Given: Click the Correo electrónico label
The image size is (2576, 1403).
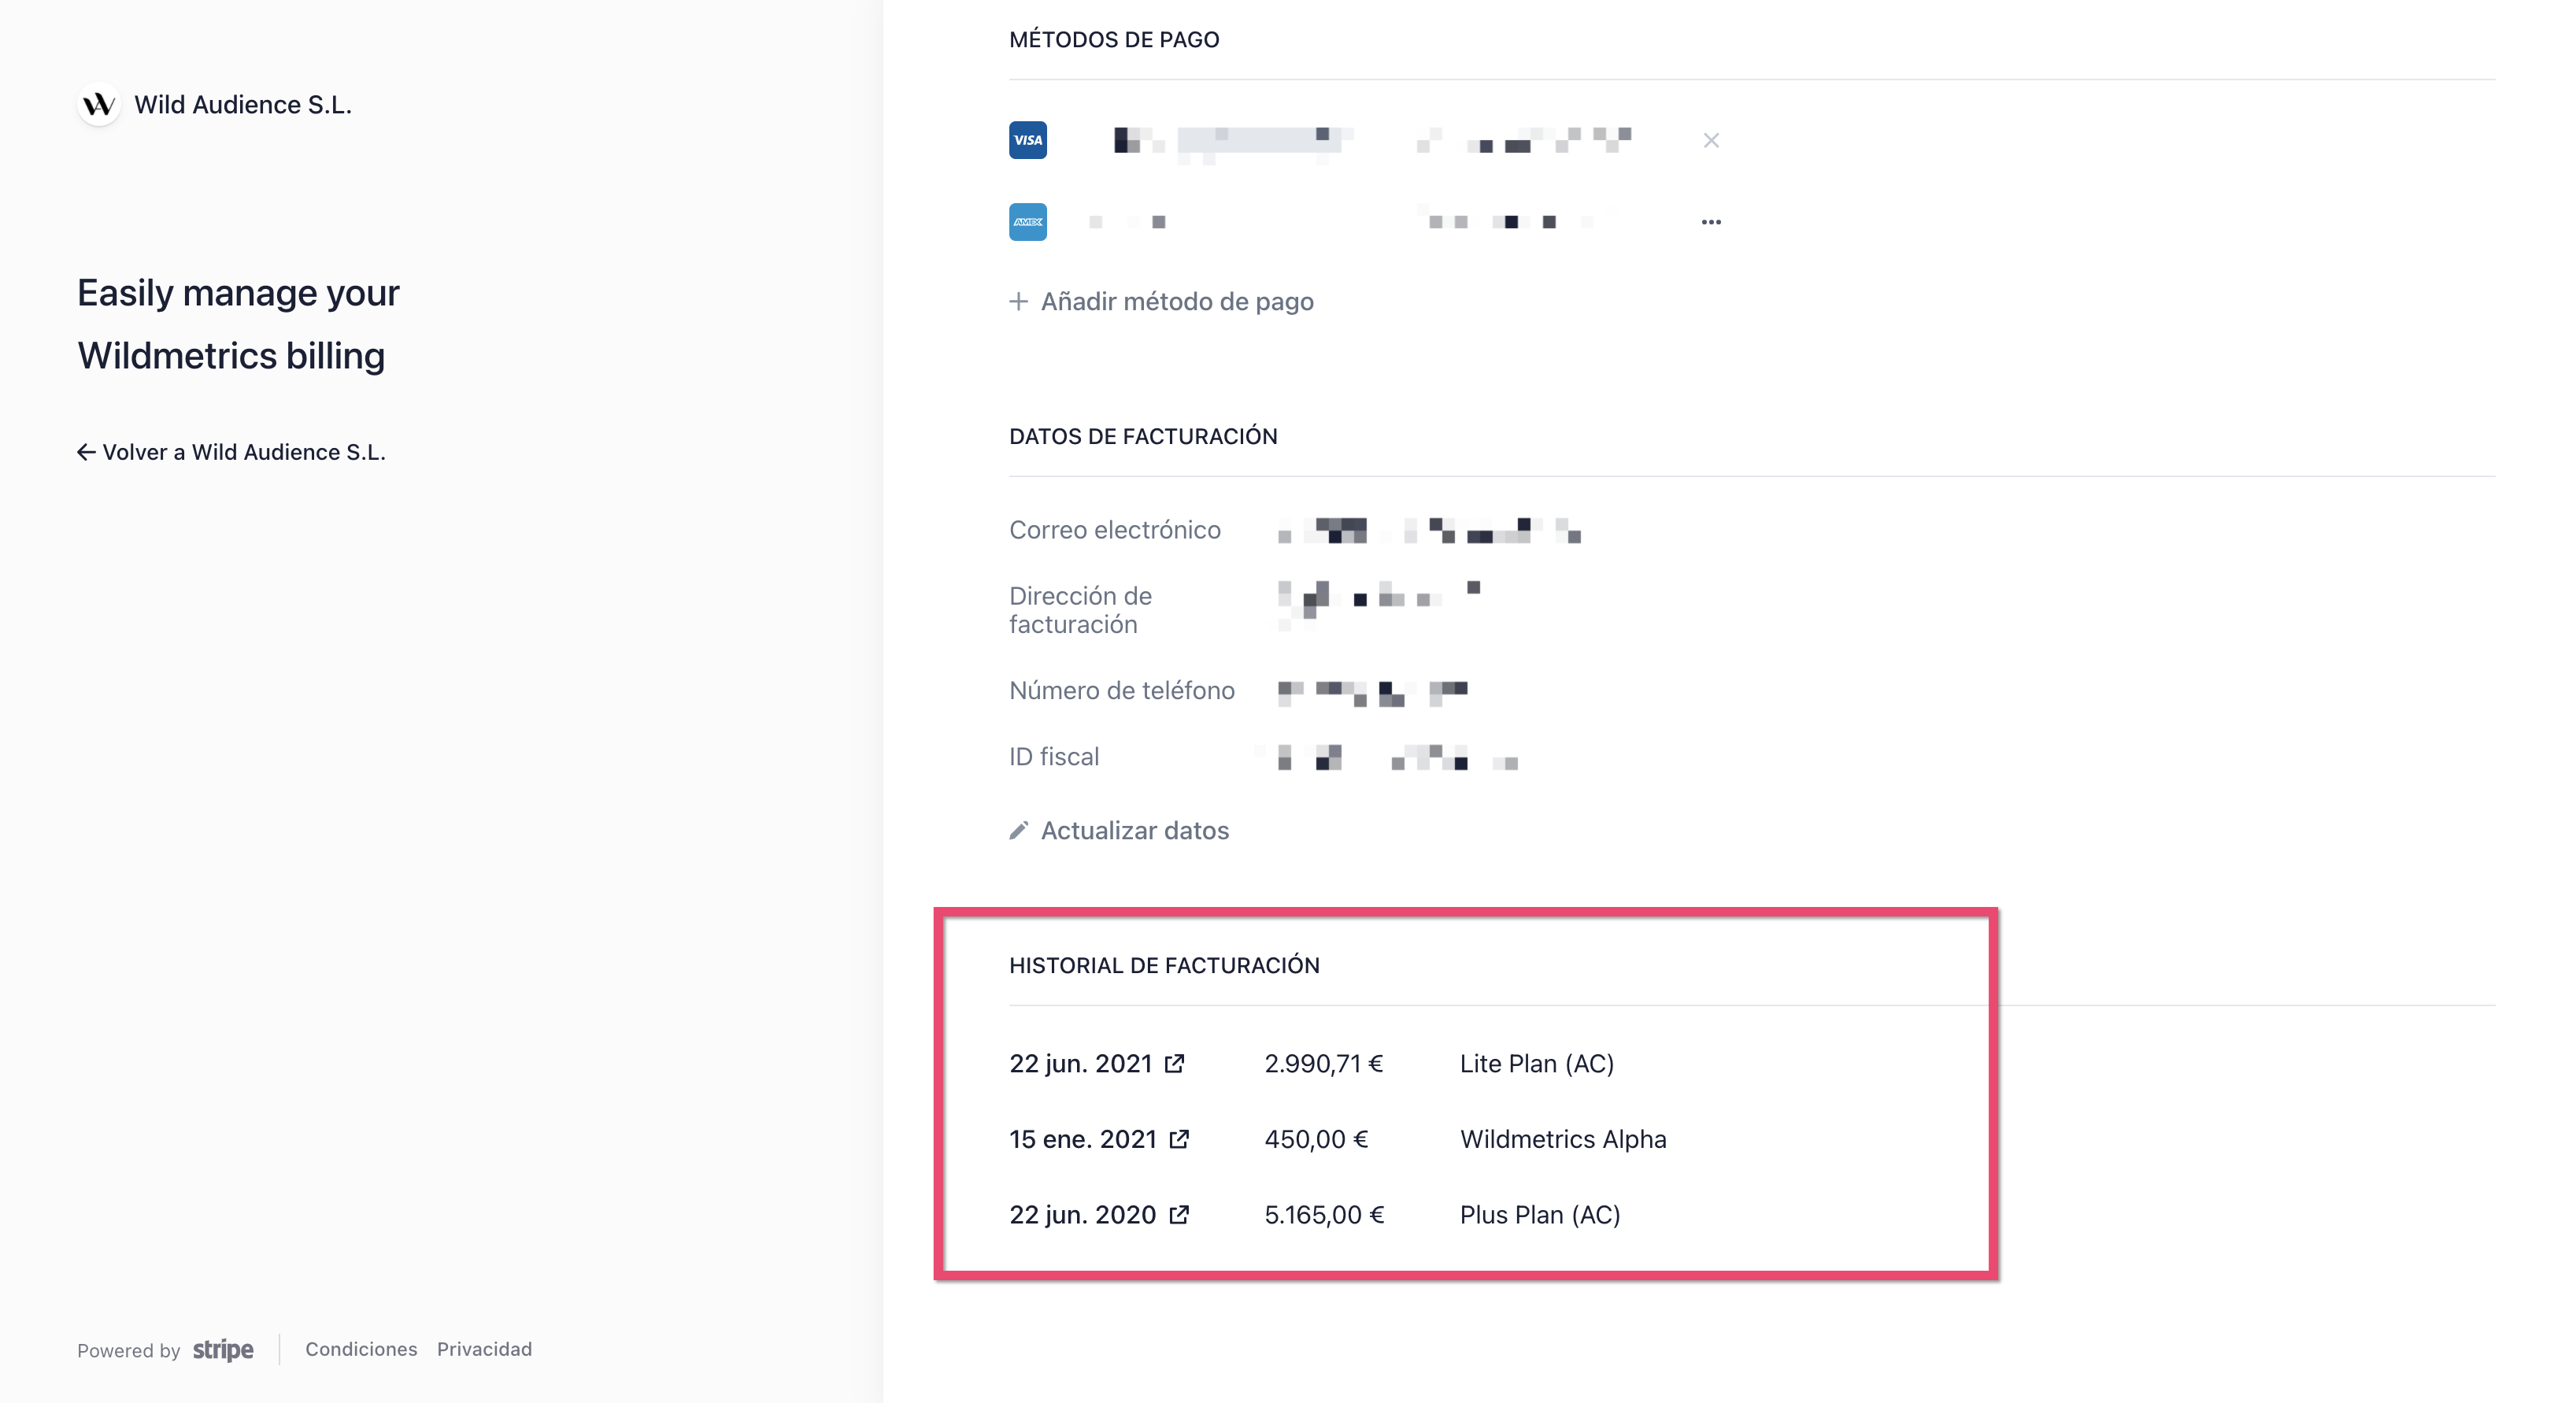Looking at the screenshot, I should [x=1115, y=529].
